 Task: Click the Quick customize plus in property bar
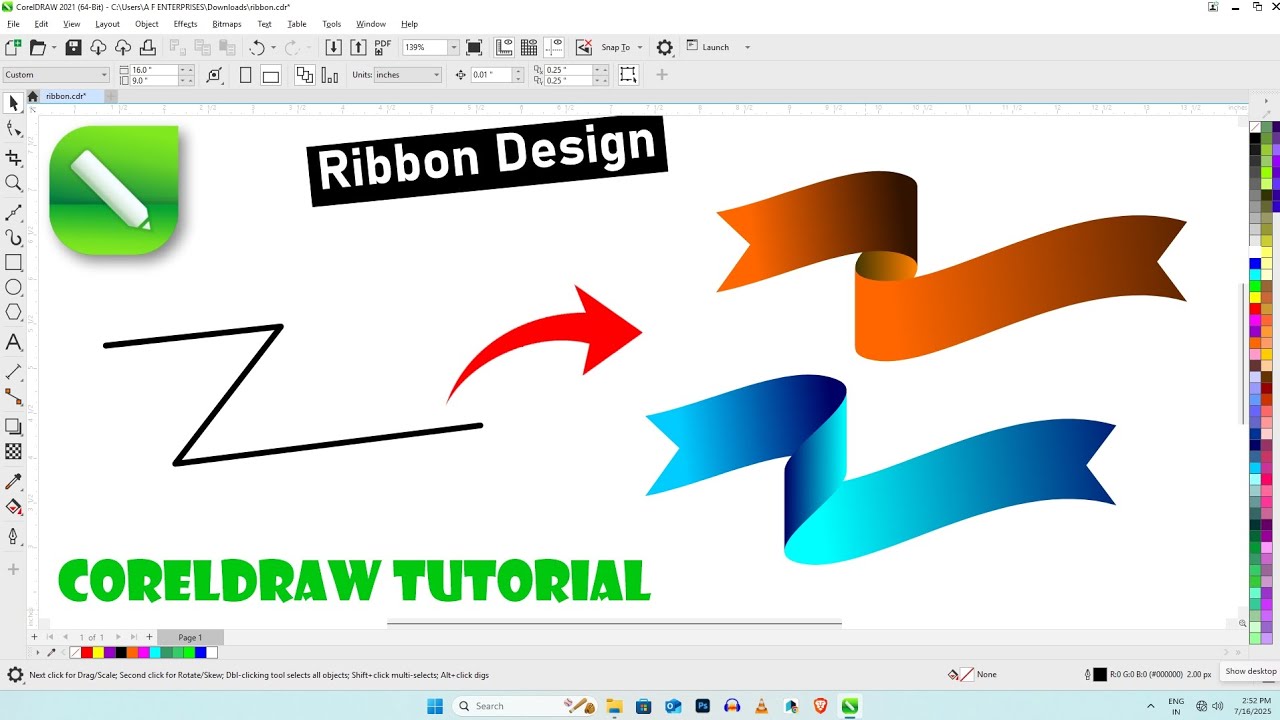pyautogui.click(x=661, y=75)
